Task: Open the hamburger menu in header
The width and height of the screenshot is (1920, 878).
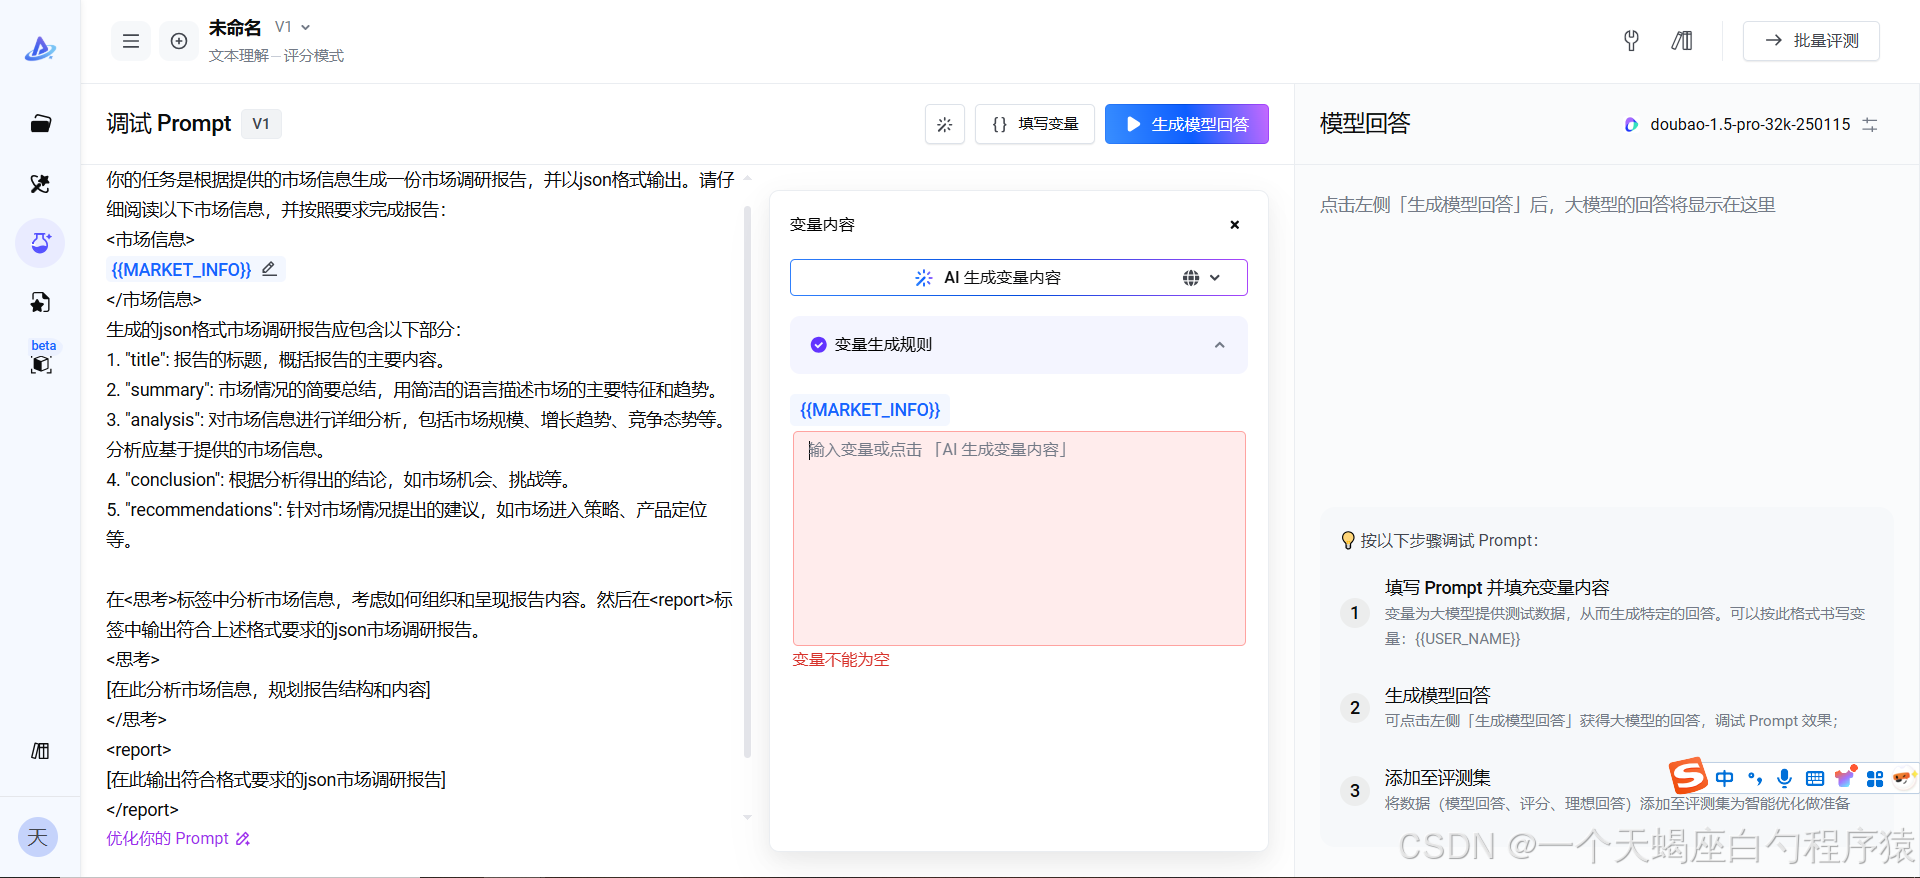Action: [x=131, y=41]
